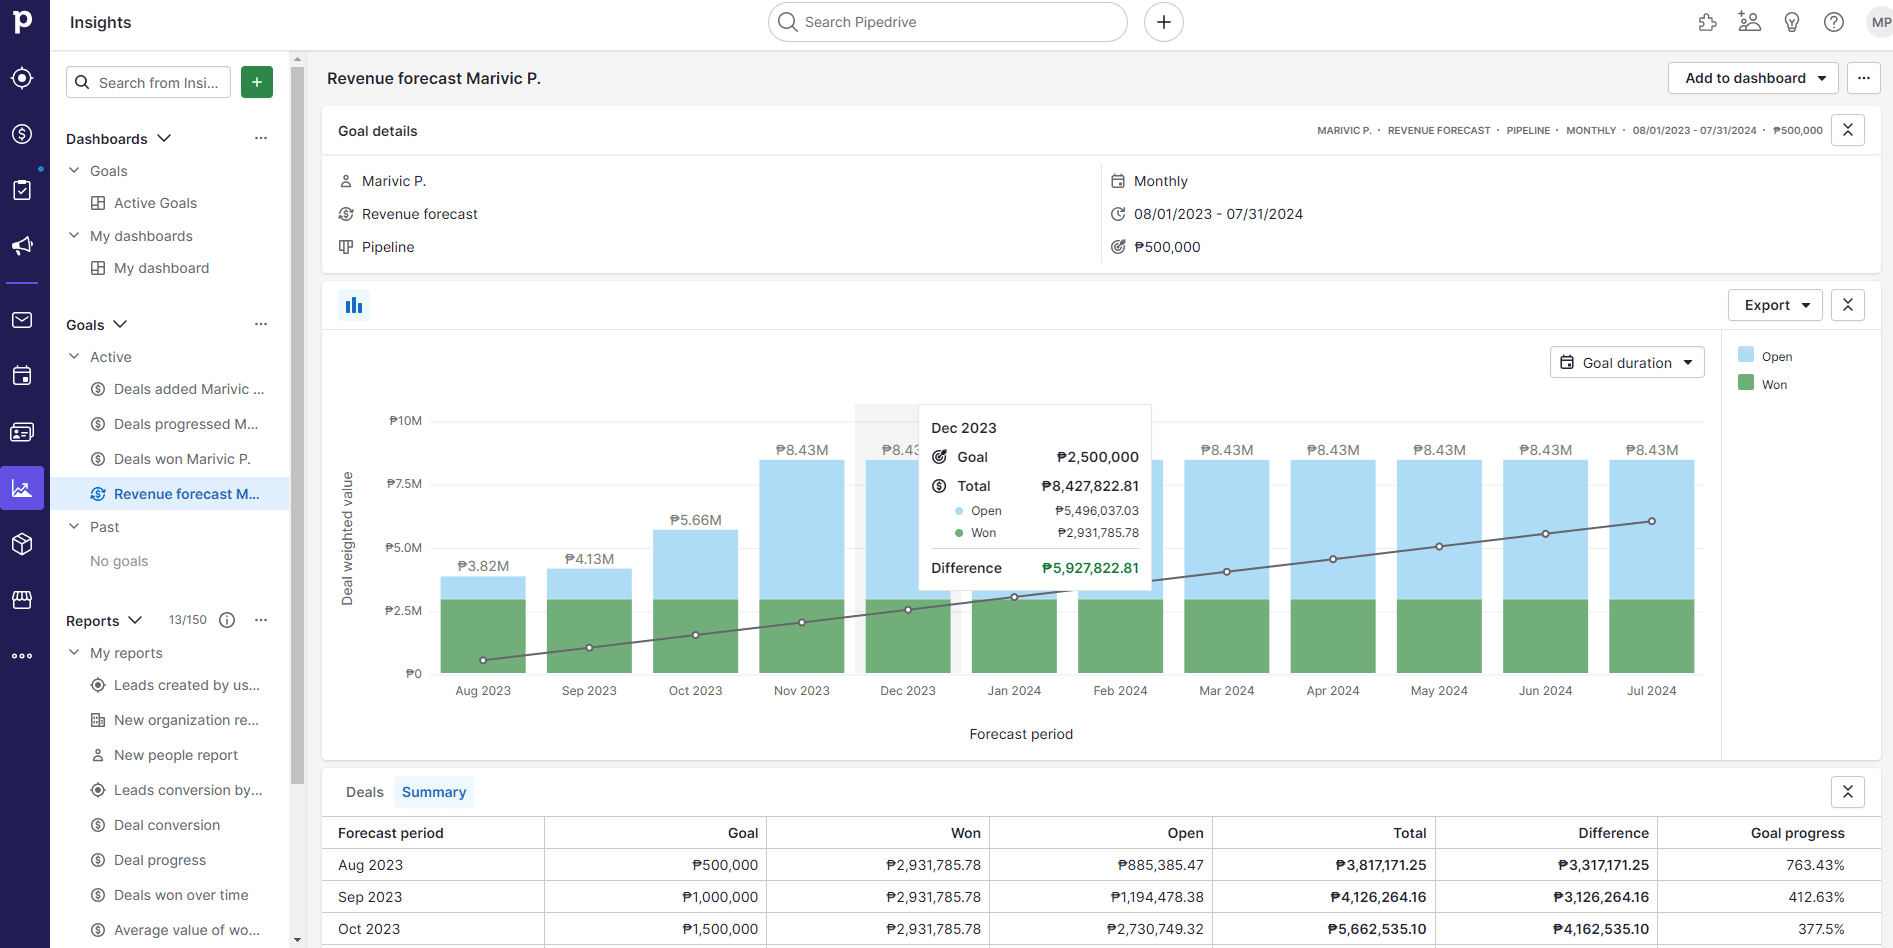Open My dashboard item
Viewport: 1893px width, 948px height.
(161, 268)
